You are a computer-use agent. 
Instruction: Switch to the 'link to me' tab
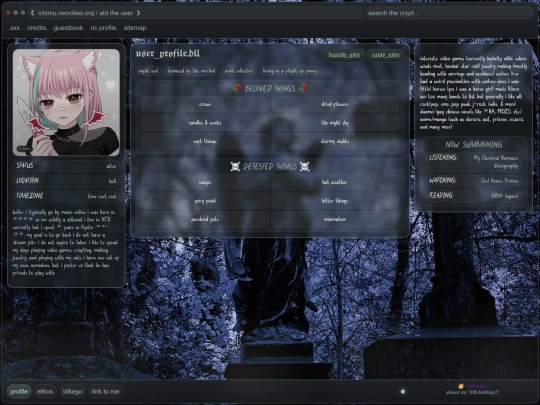[105, 392]
